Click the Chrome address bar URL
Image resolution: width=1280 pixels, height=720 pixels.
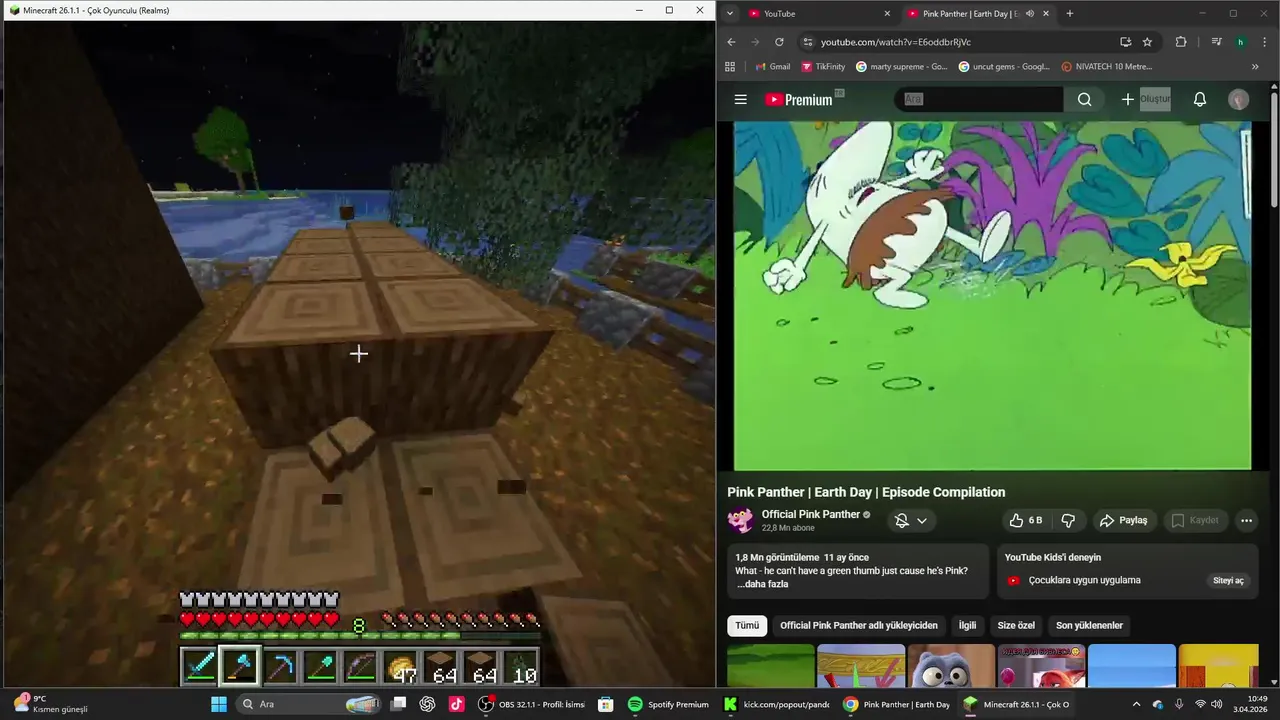tap(895, 42)
